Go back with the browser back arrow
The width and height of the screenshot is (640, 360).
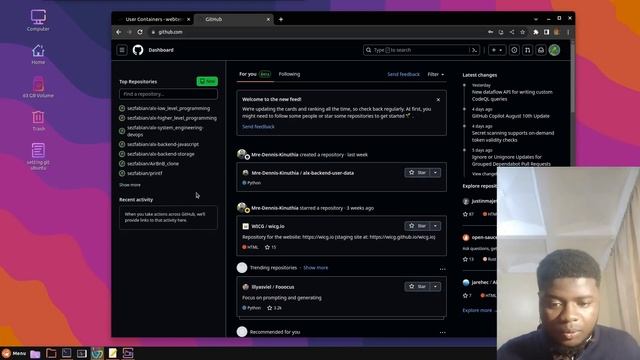click(119, 32)
